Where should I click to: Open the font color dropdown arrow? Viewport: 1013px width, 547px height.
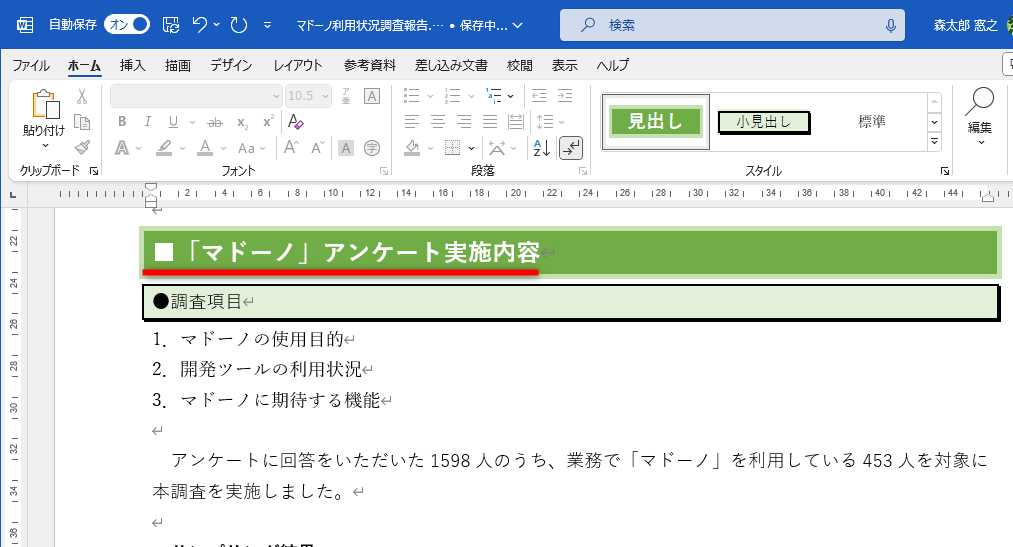point(224,148)
